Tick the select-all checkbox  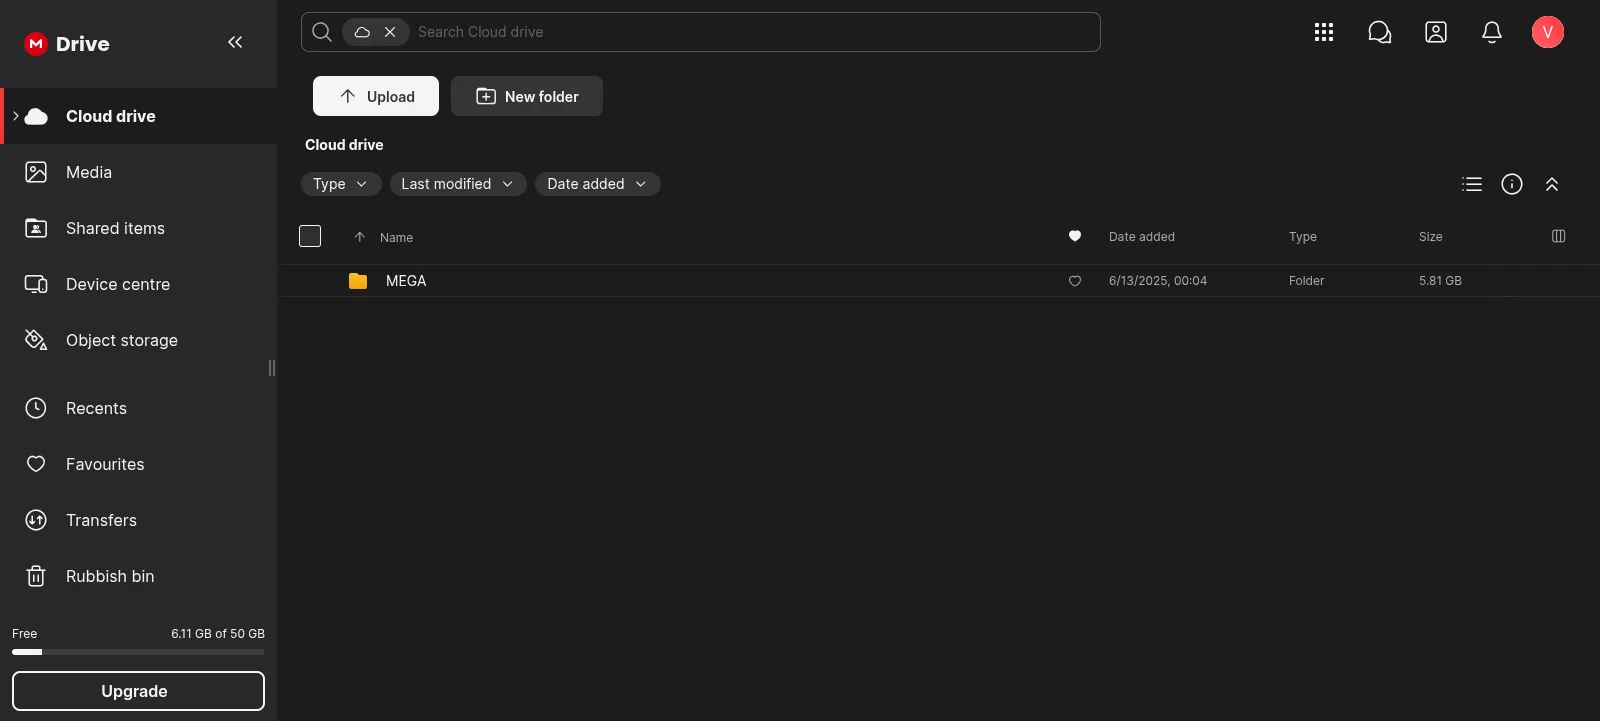[310, 236]
